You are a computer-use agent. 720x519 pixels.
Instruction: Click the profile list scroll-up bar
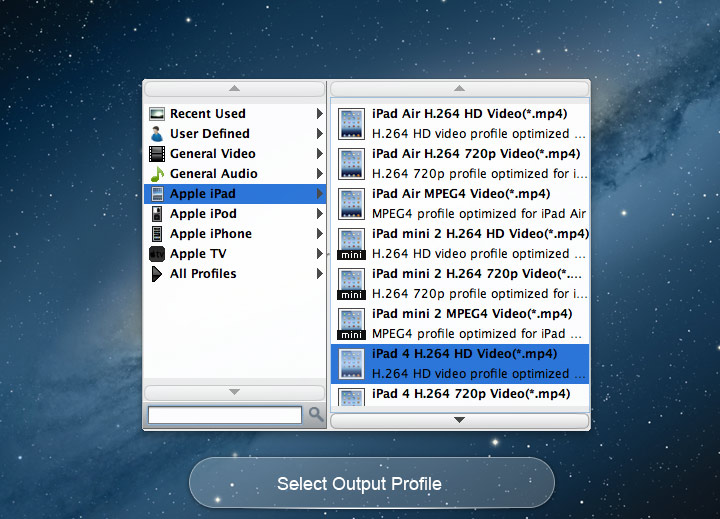tap(460, 88)
